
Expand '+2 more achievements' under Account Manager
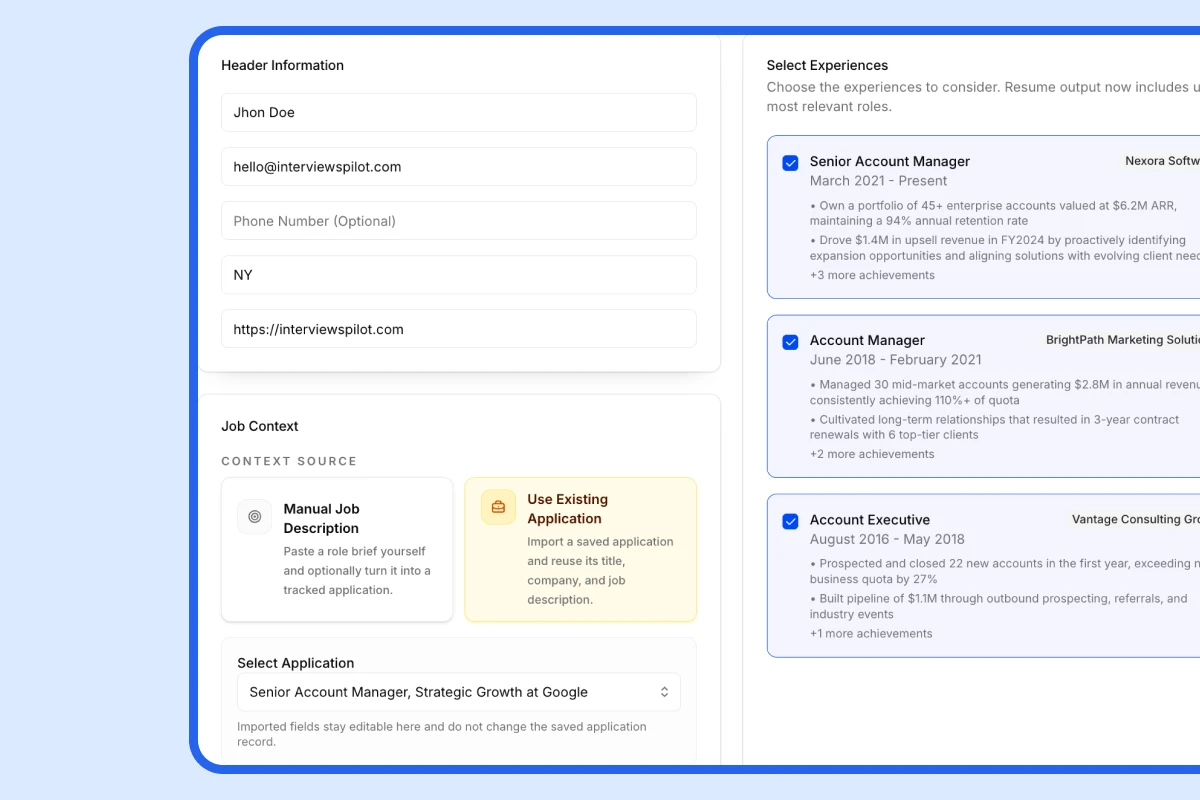(x=869, y=455)
